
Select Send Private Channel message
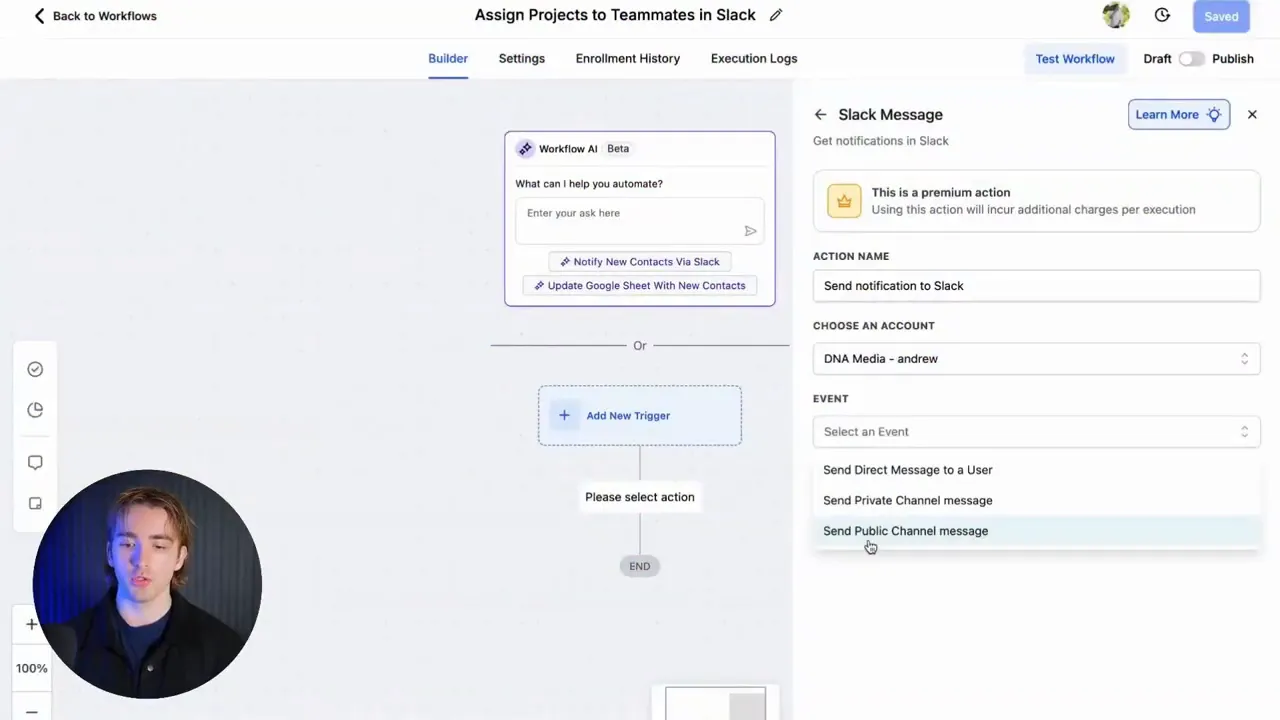pos(1036,500)
